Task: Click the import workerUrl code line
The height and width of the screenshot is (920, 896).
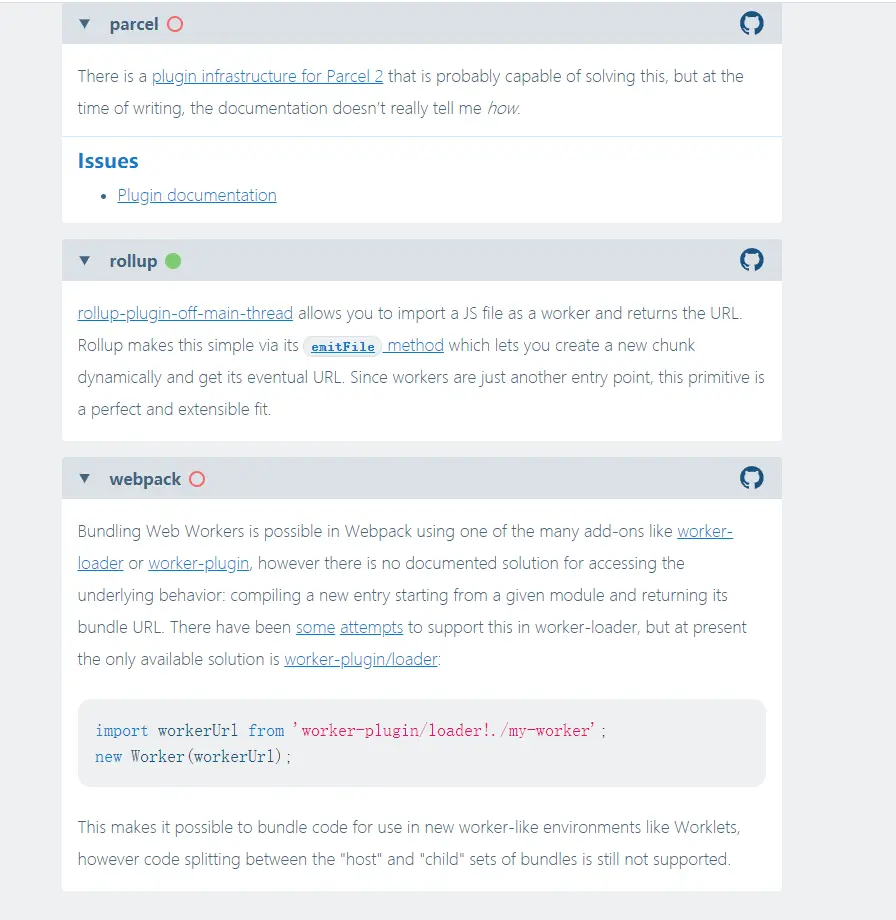Action: 350,730
